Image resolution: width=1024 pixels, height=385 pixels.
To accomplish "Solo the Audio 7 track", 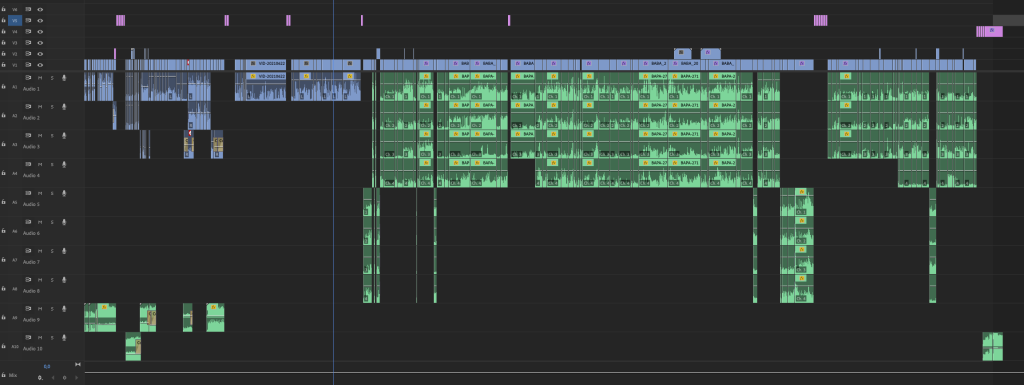I will click(x=52, y=251).
